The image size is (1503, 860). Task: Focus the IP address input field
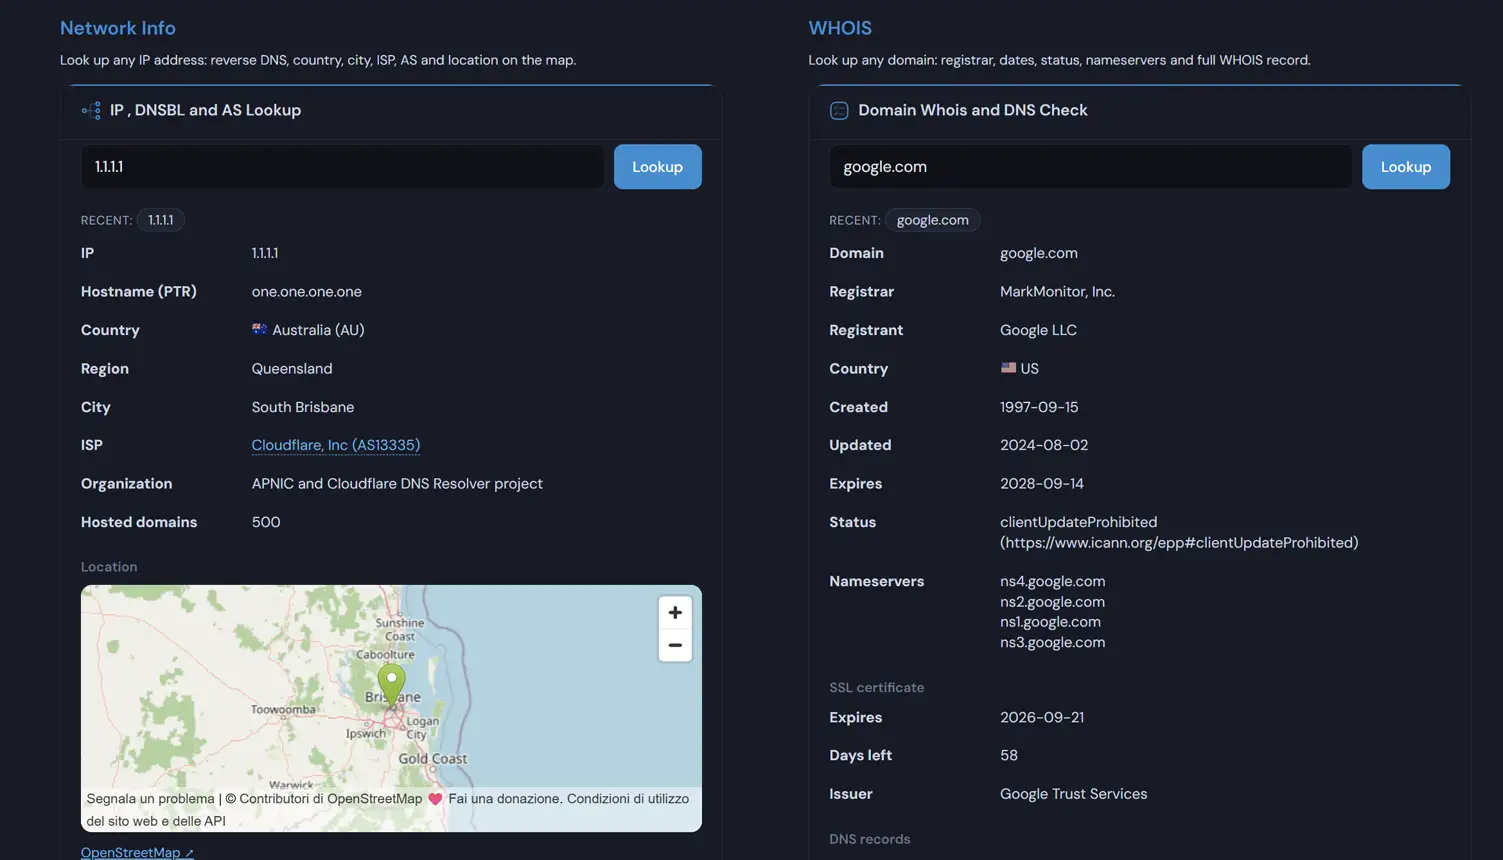(342, 167)
